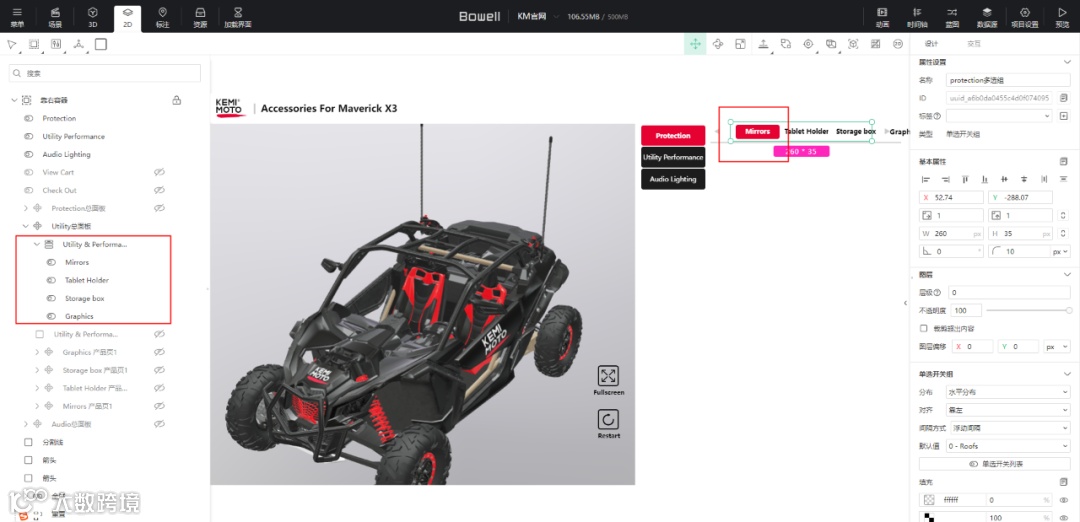Add a tag with the plus icon
1080x522 pixels.
1063,116
